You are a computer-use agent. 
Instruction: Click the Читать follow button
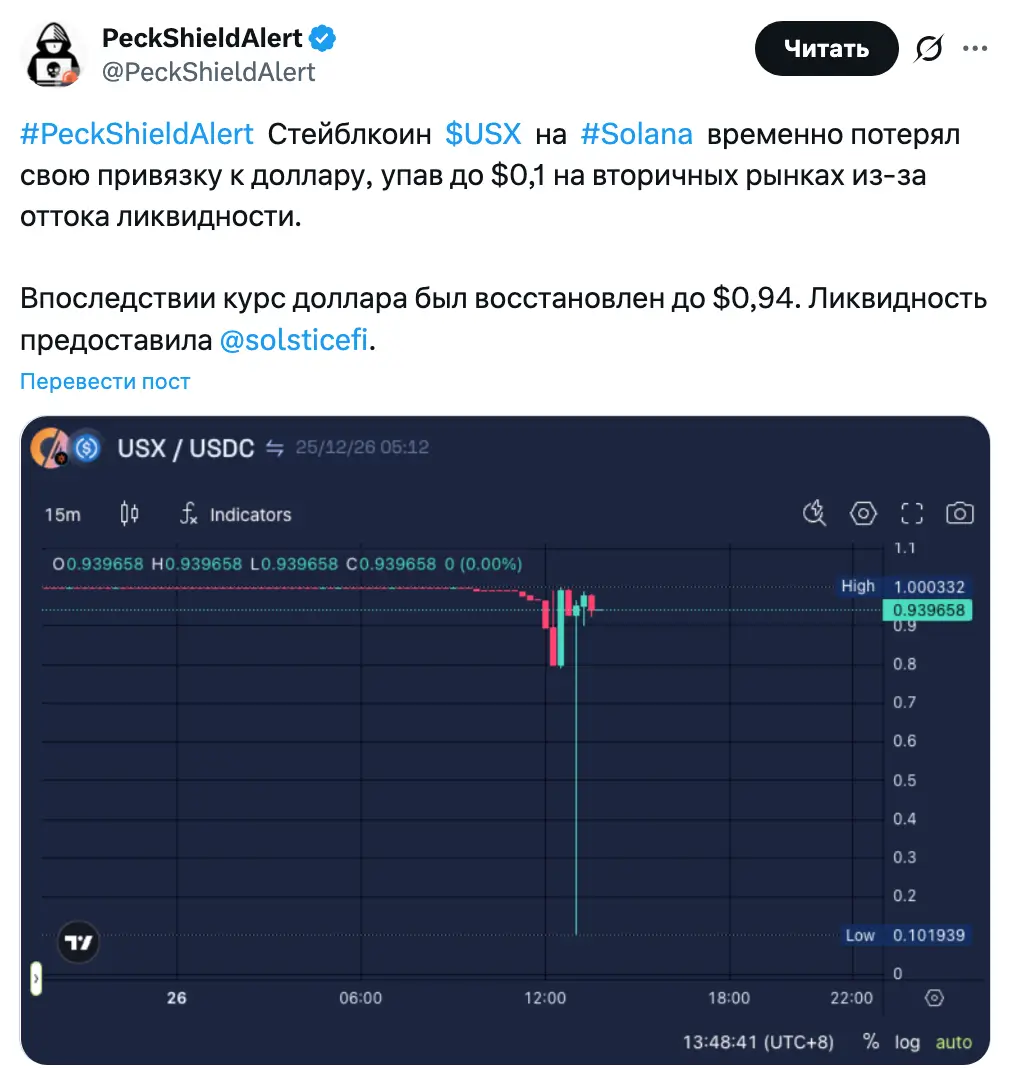click(826, 48)
